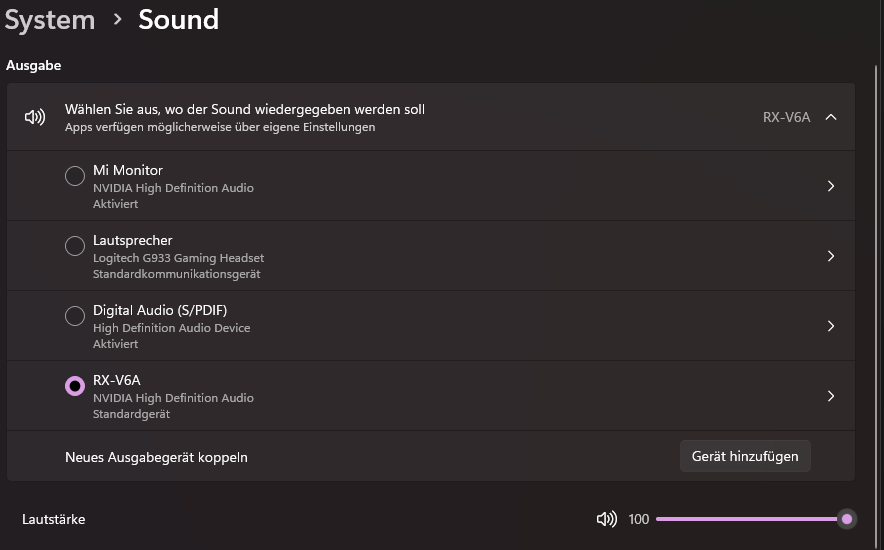Image resolution: width=884 pixels, height=550 pixels.
Task: Select Lautsprecher Logitech G933 radio button
Action: (75, 246)
